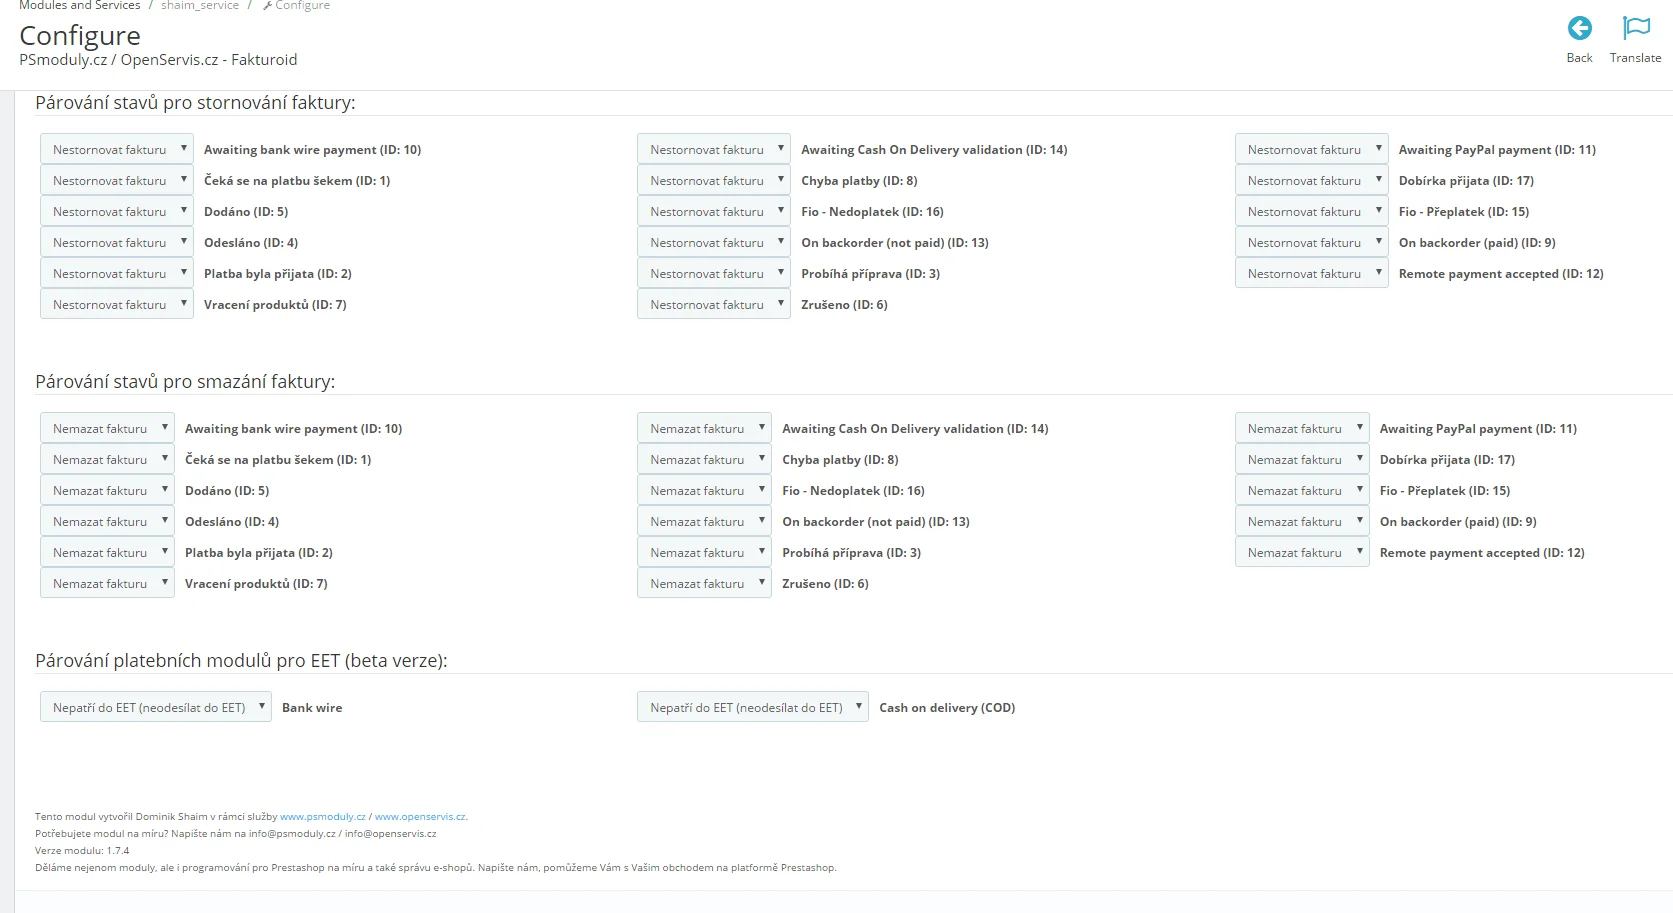
Task: Click the Back arrow icon
Action: [1579, 28]
